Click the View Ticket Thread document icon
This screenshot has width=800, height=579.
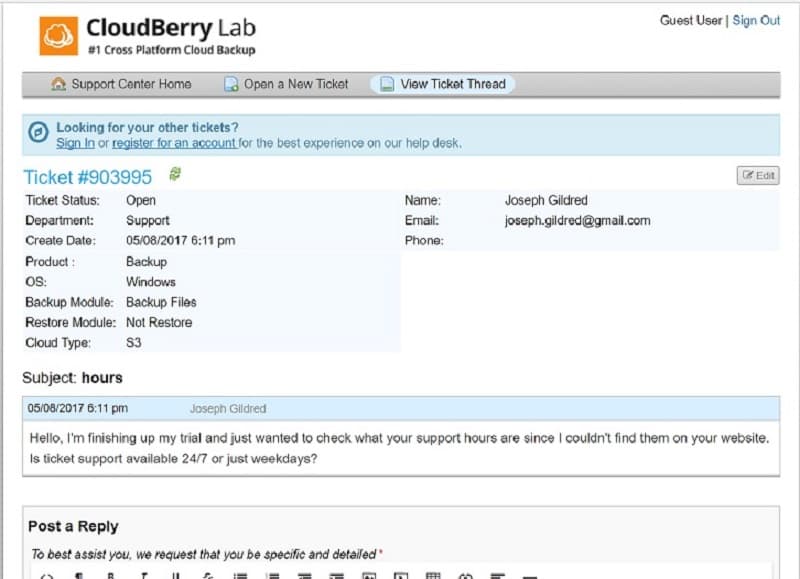click(387, 84)
